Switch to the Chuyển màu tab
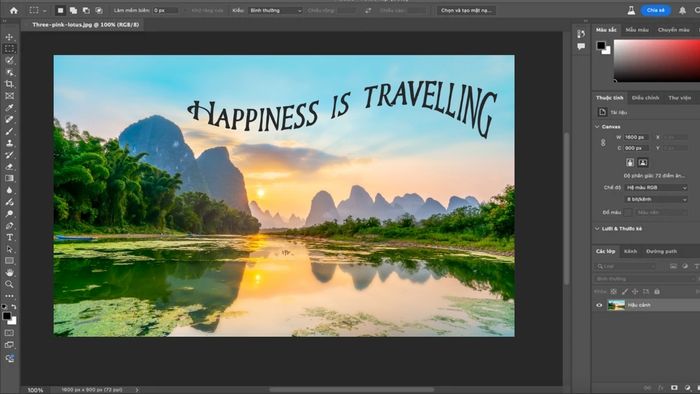Screen dimensions: 700x394 674,30
